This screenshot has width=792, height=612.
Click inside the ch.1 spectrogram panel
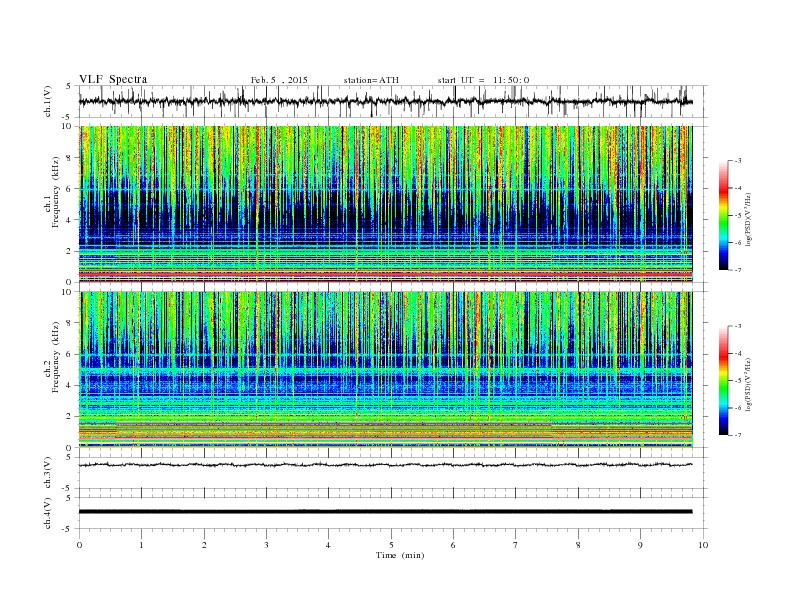(x=386, y=204)
